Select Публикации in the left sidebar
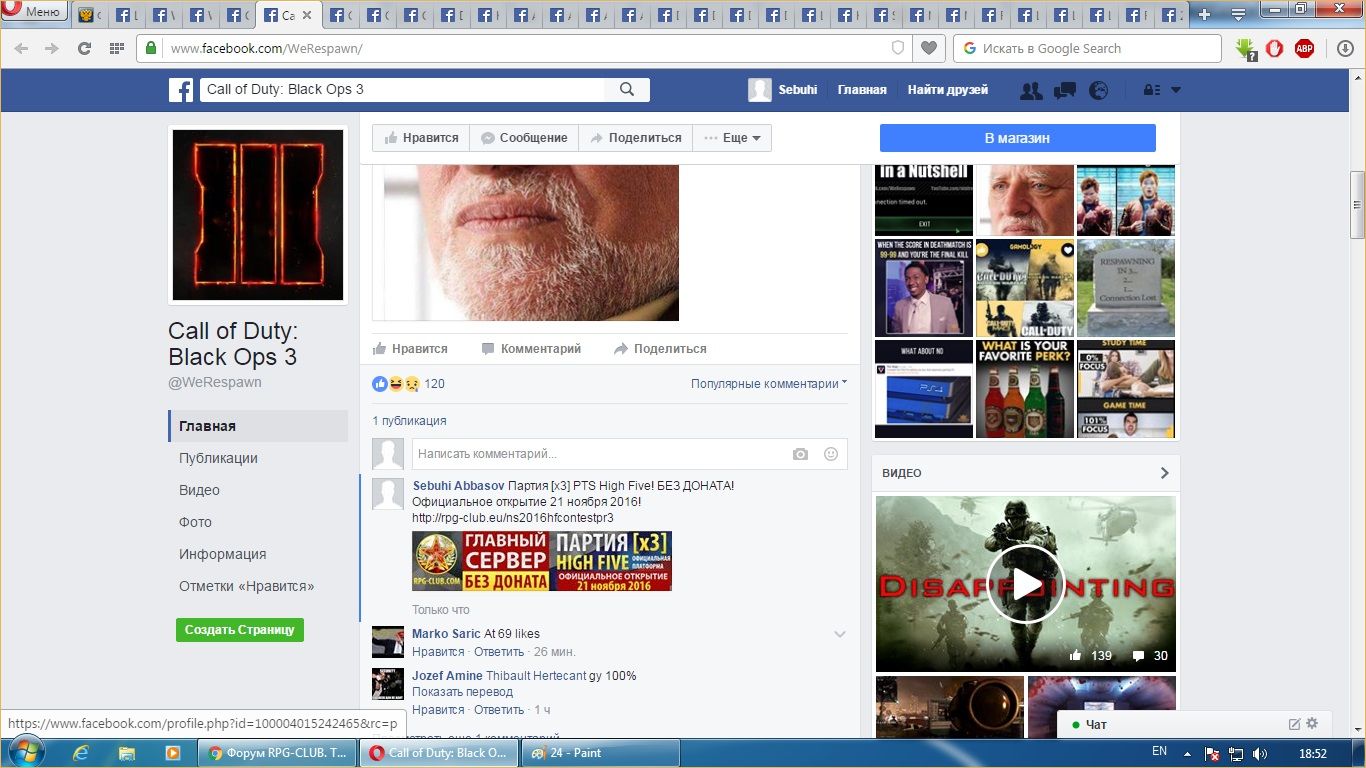The image size is (1366, 768). click(218, 458)
